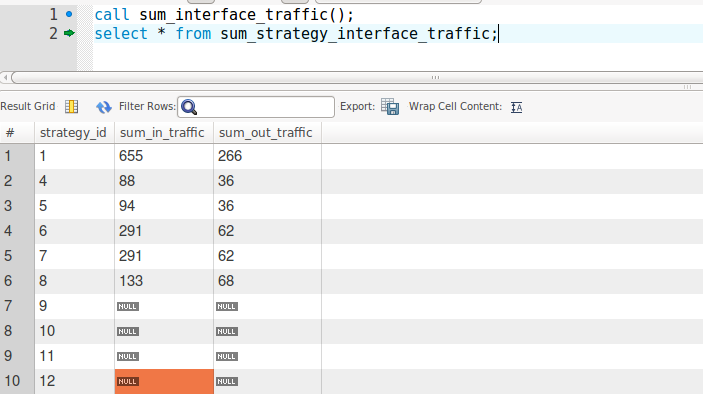Select sum_out_traffic 62 in strategy_id 7 row
Image resolution: width=703 pixels, height=411 pixels.
coord(268,256)
